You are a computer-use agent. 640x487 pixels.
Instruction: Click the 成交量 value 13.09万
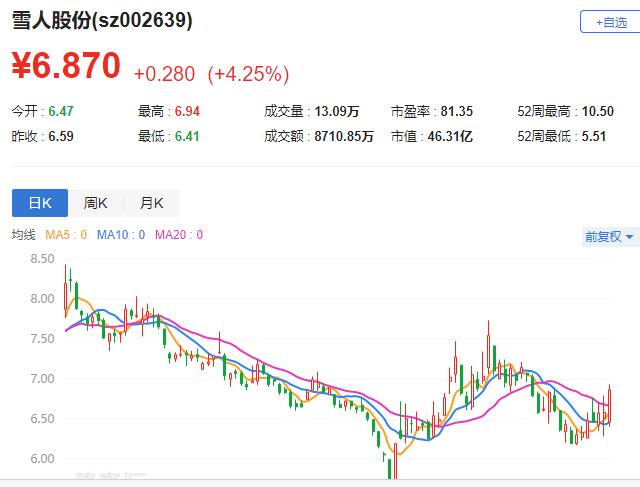[337, 111]
